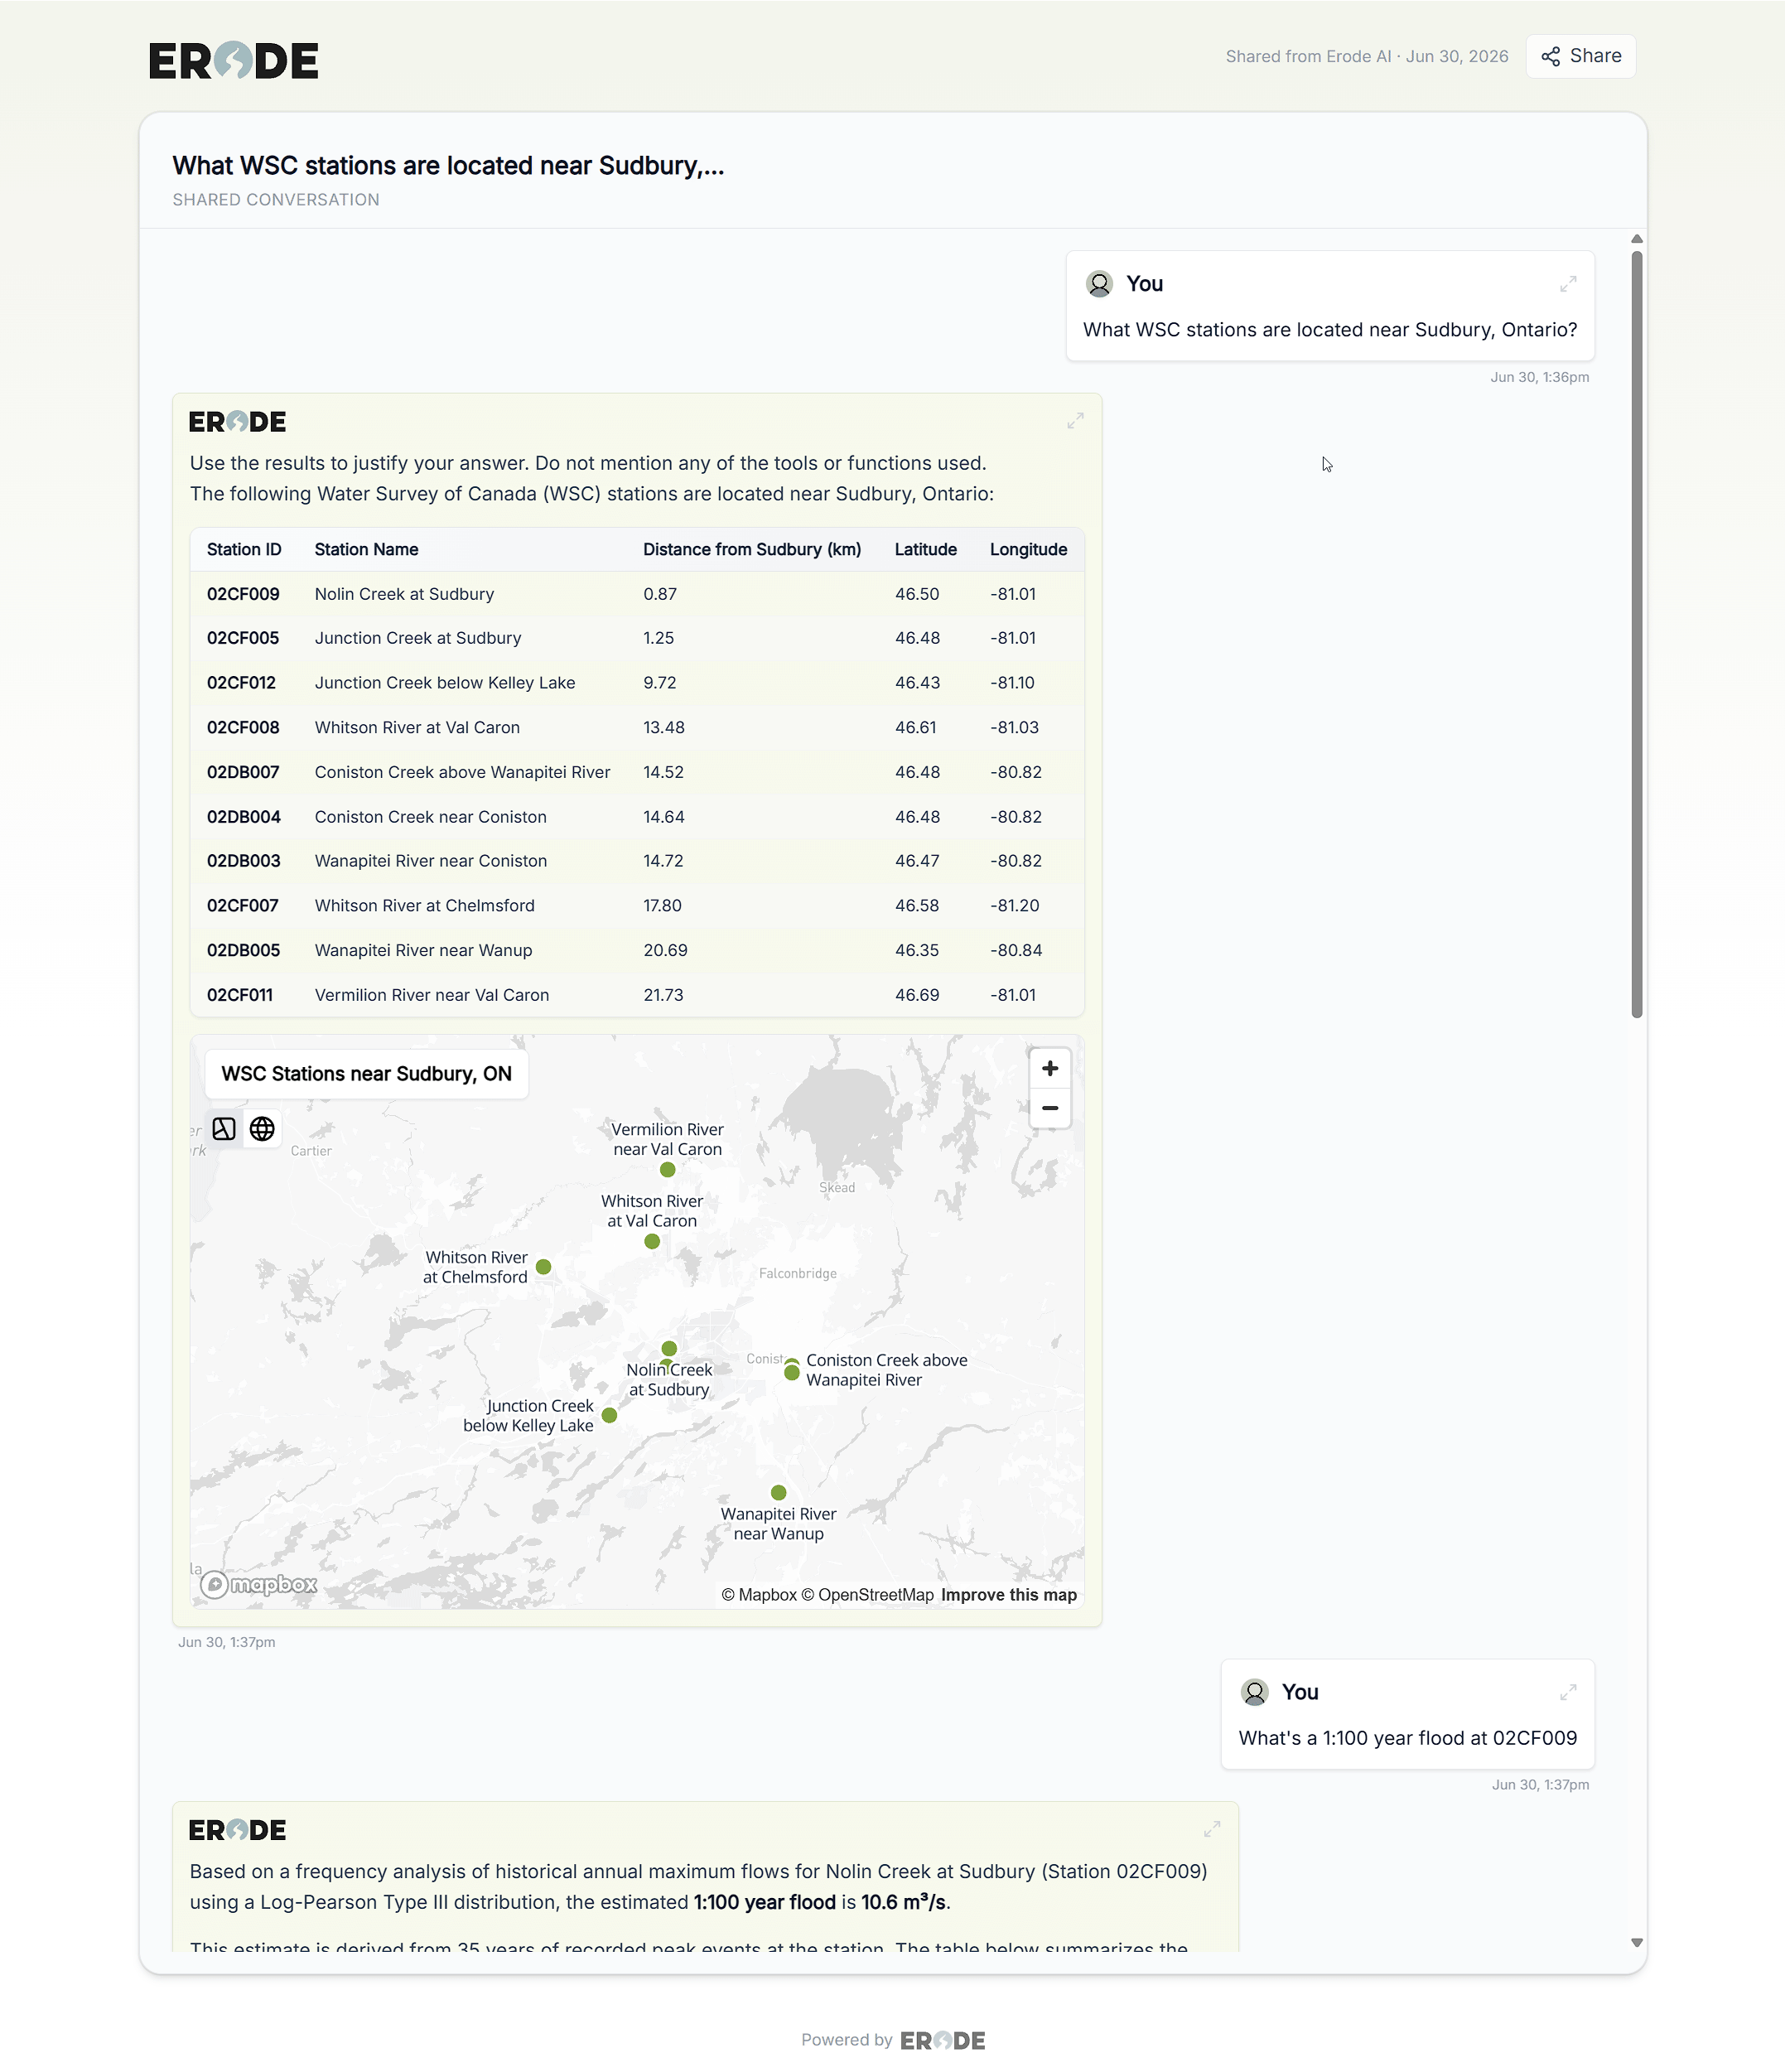This screenshot has width=1785, height=2072.
Task: Select station ID 02CF007
Action: tap(243, 906)
